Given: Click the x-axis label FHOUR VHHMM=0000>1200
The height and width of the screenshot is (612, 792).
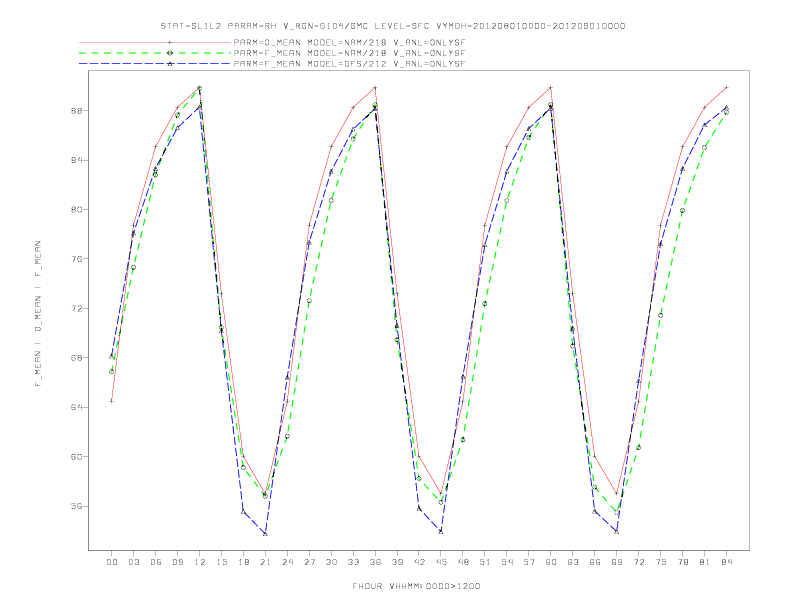Looking at the screenshot, I should [x=416, y=586].
